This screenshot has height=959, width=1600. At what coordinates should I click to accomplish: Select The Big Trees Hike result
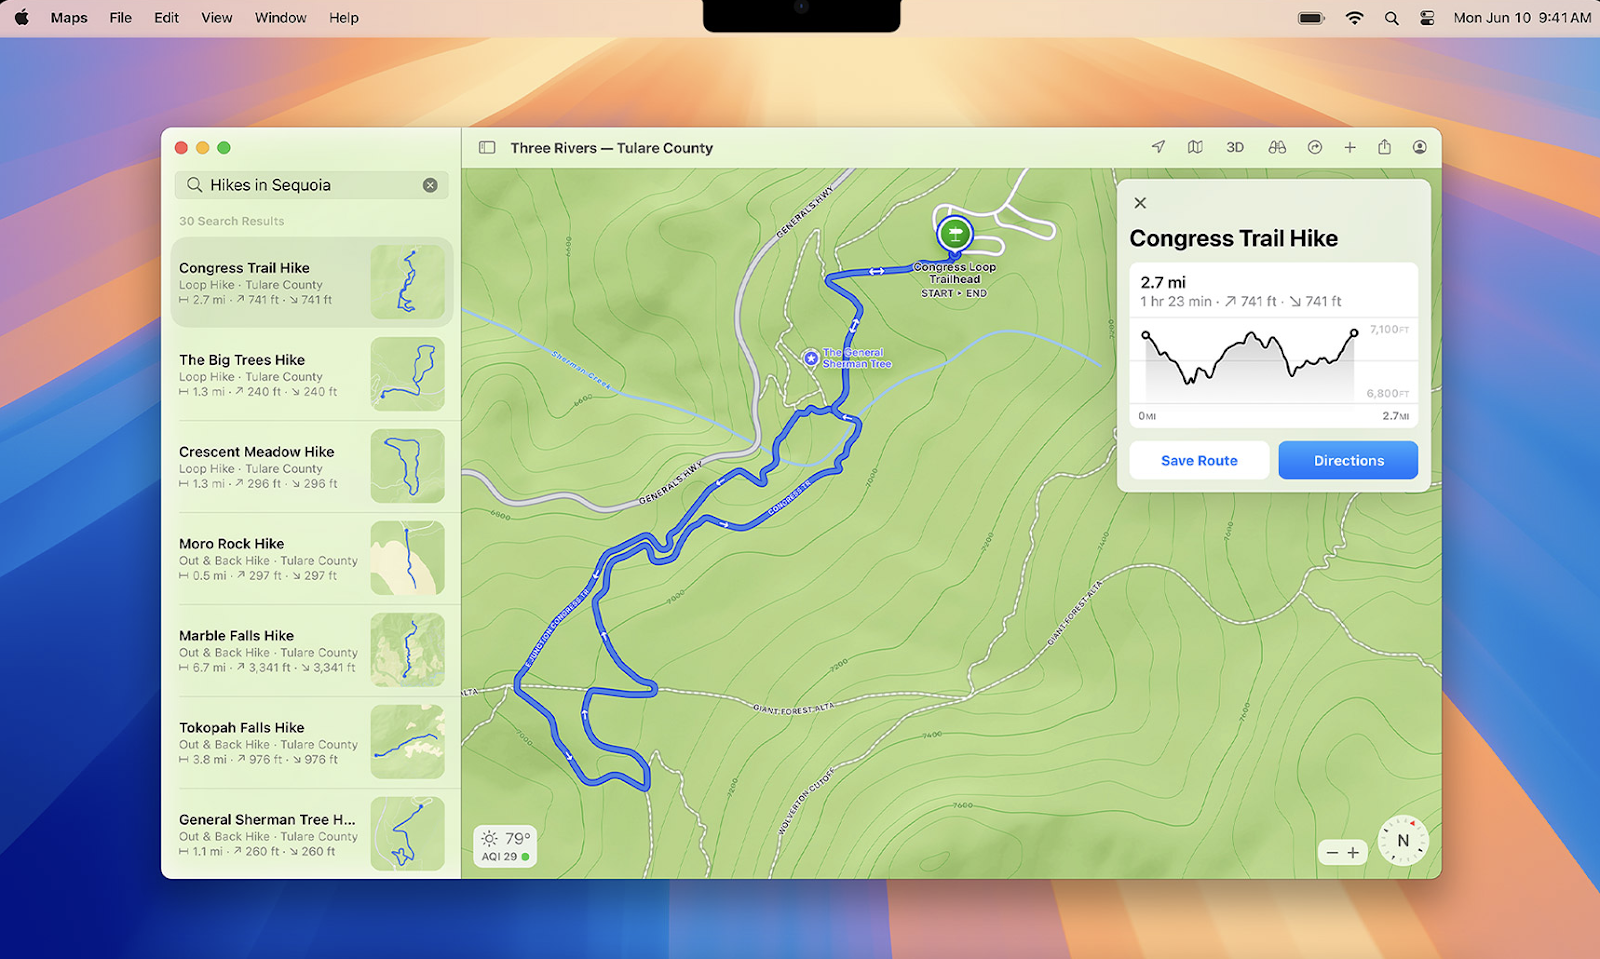312,374
